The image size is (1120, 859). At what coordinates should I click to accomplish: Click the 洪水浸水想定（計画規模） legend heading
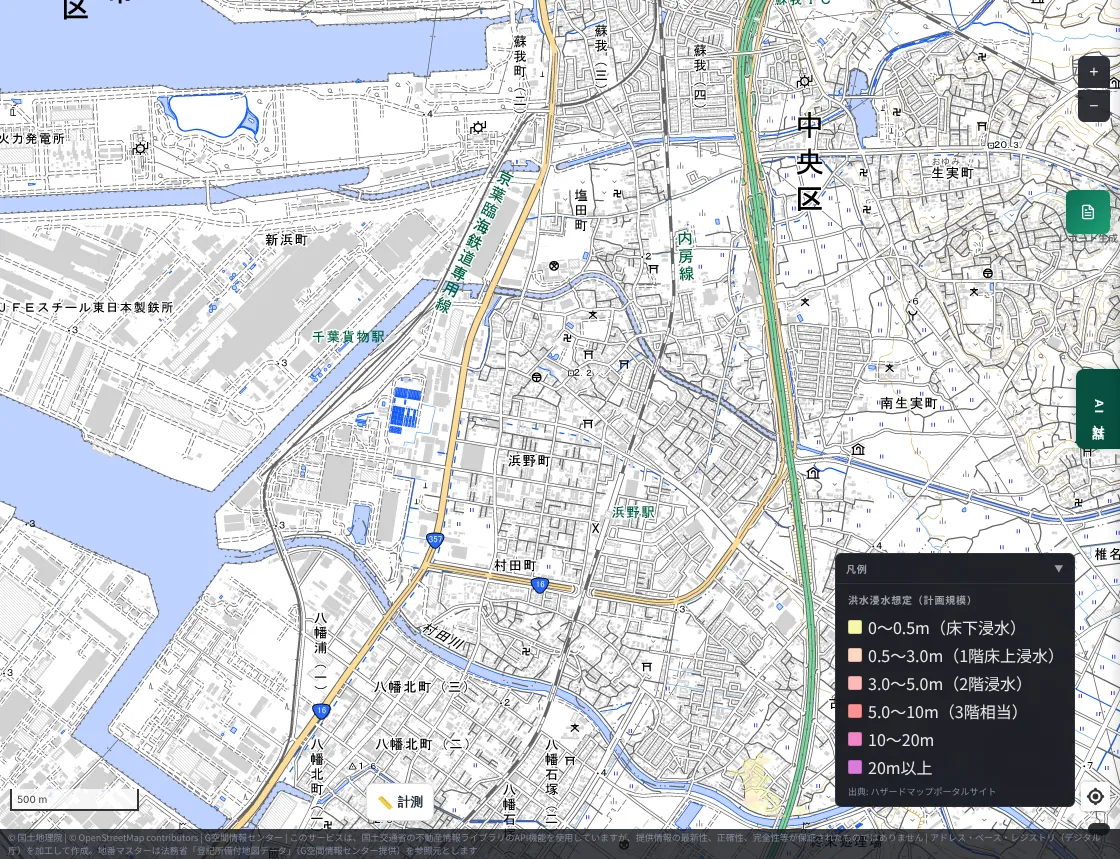tap(910, 601)
